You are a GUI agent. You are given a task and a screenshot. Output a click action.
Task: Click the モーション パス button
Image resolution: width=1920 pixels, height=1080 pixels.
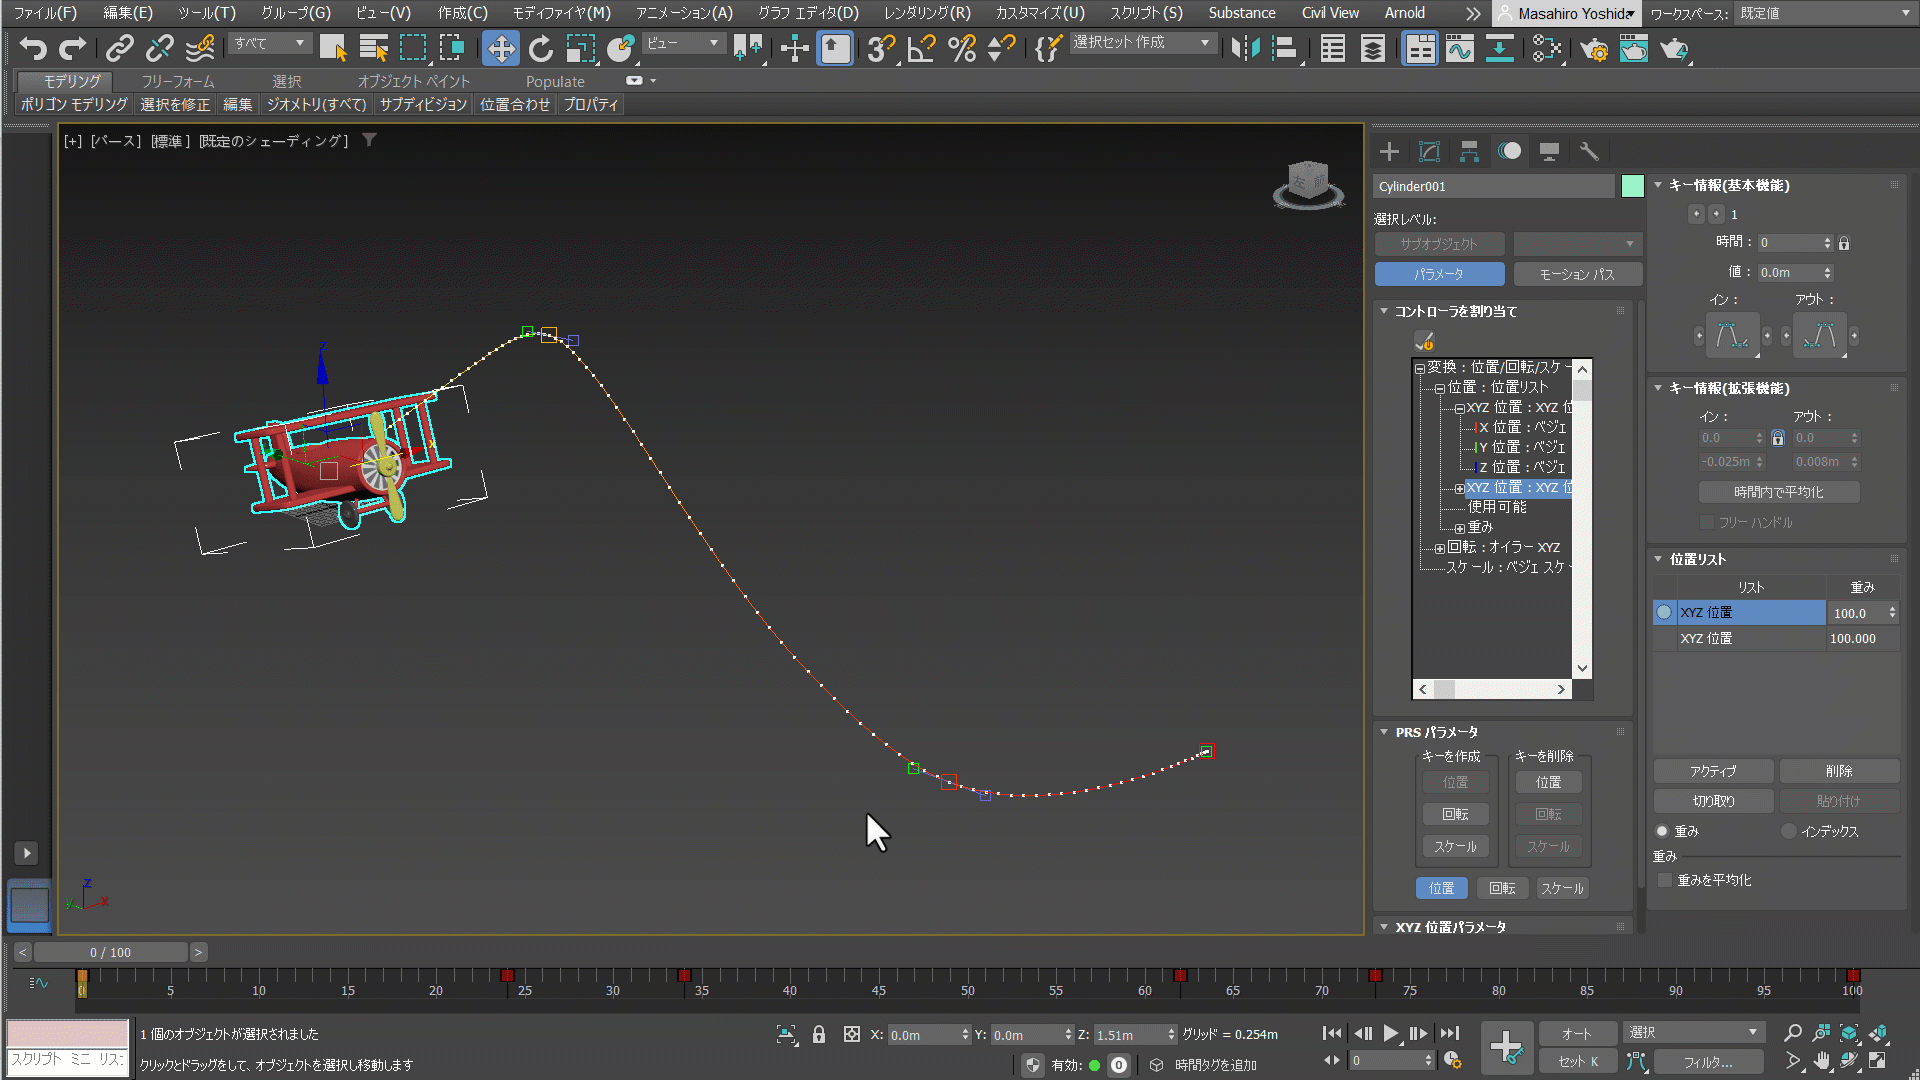(x=1577, y=274)
